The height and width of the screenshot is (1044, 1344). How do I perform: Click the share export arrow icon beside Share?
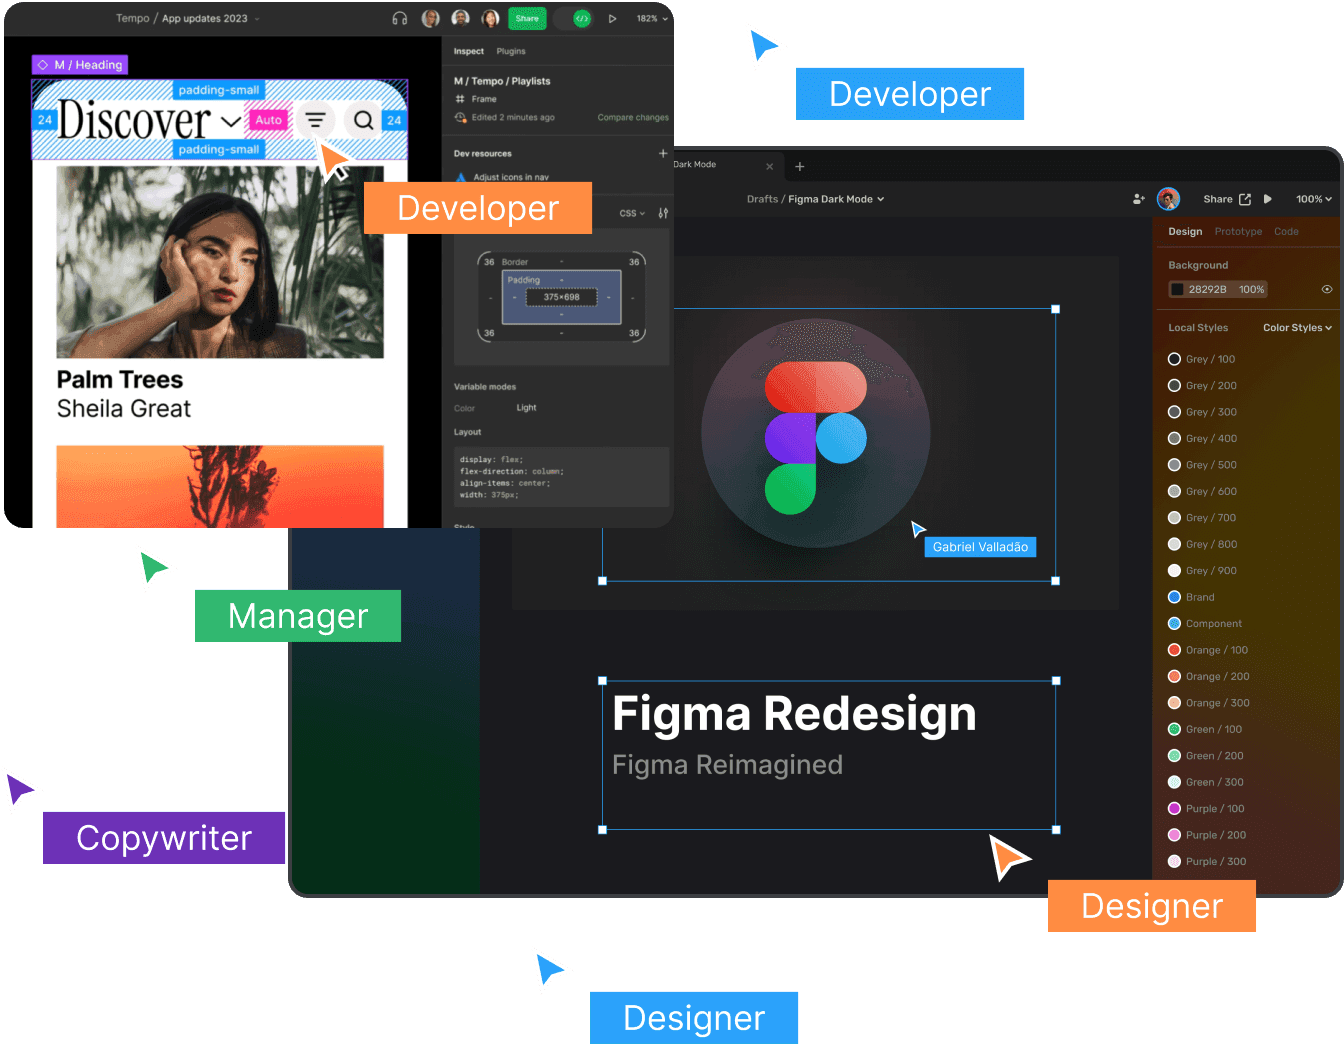1245,199
